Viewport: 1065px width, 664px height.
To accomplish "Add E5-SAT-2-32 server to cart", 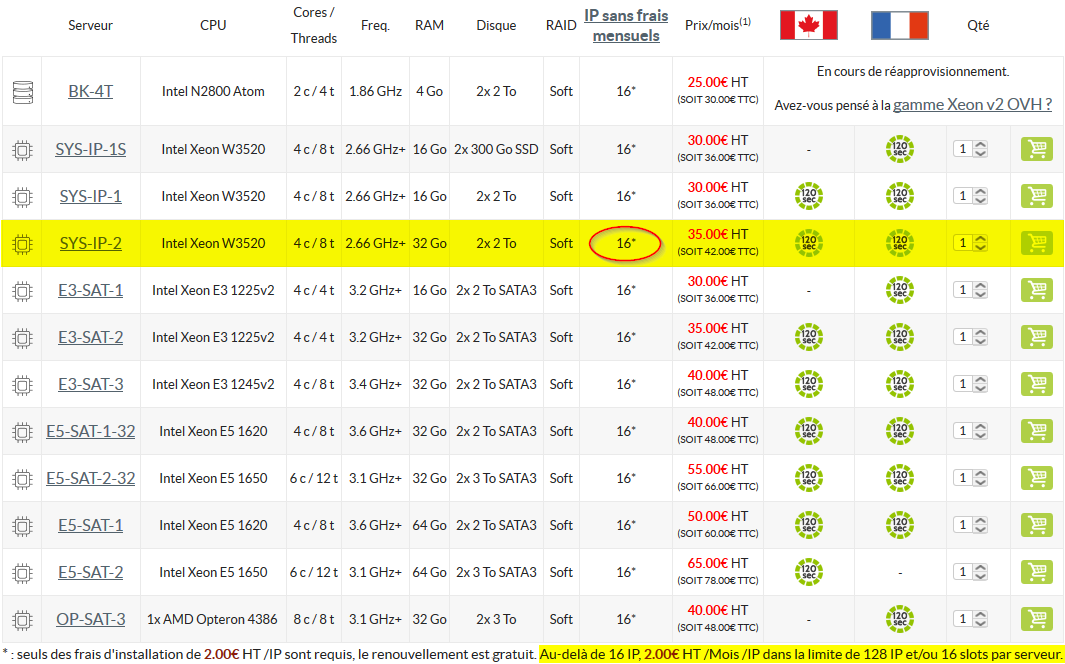I will tap(1036, 478).
